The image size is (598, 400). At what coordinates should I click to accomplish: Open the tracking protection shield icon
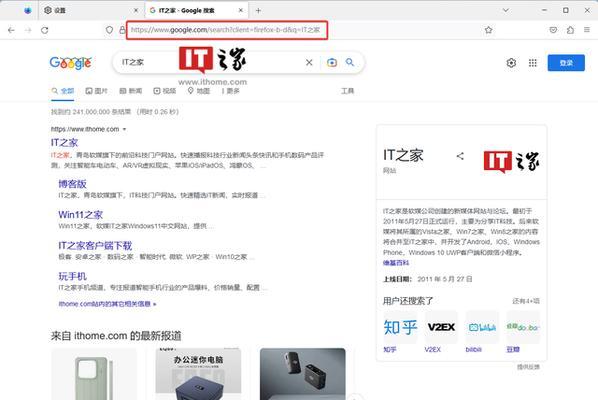pos(109,30)
